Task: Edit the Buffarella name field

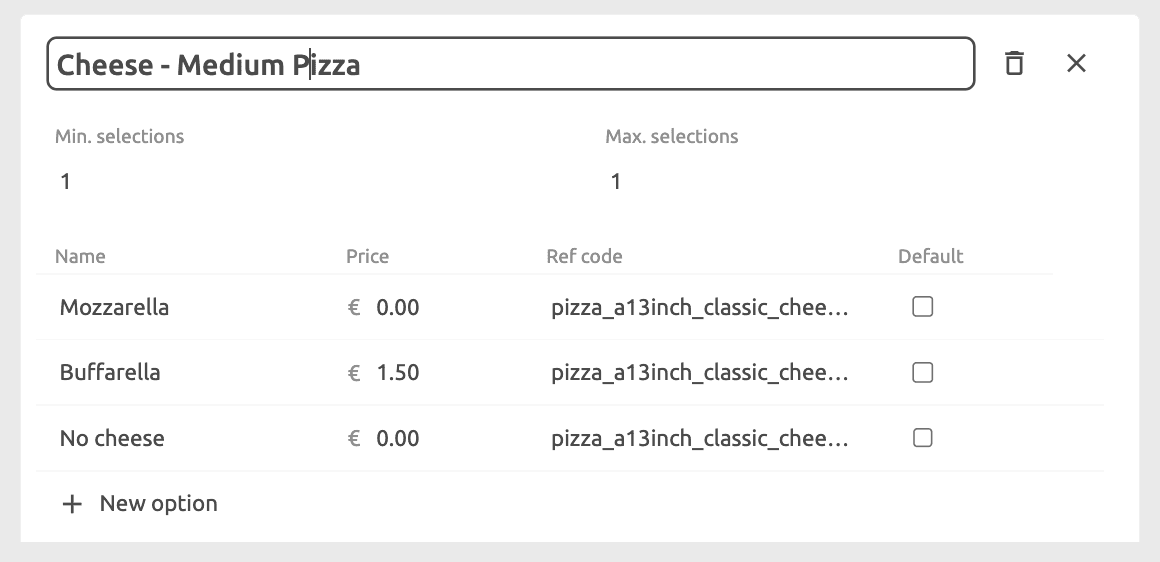Action: [110, 372]
